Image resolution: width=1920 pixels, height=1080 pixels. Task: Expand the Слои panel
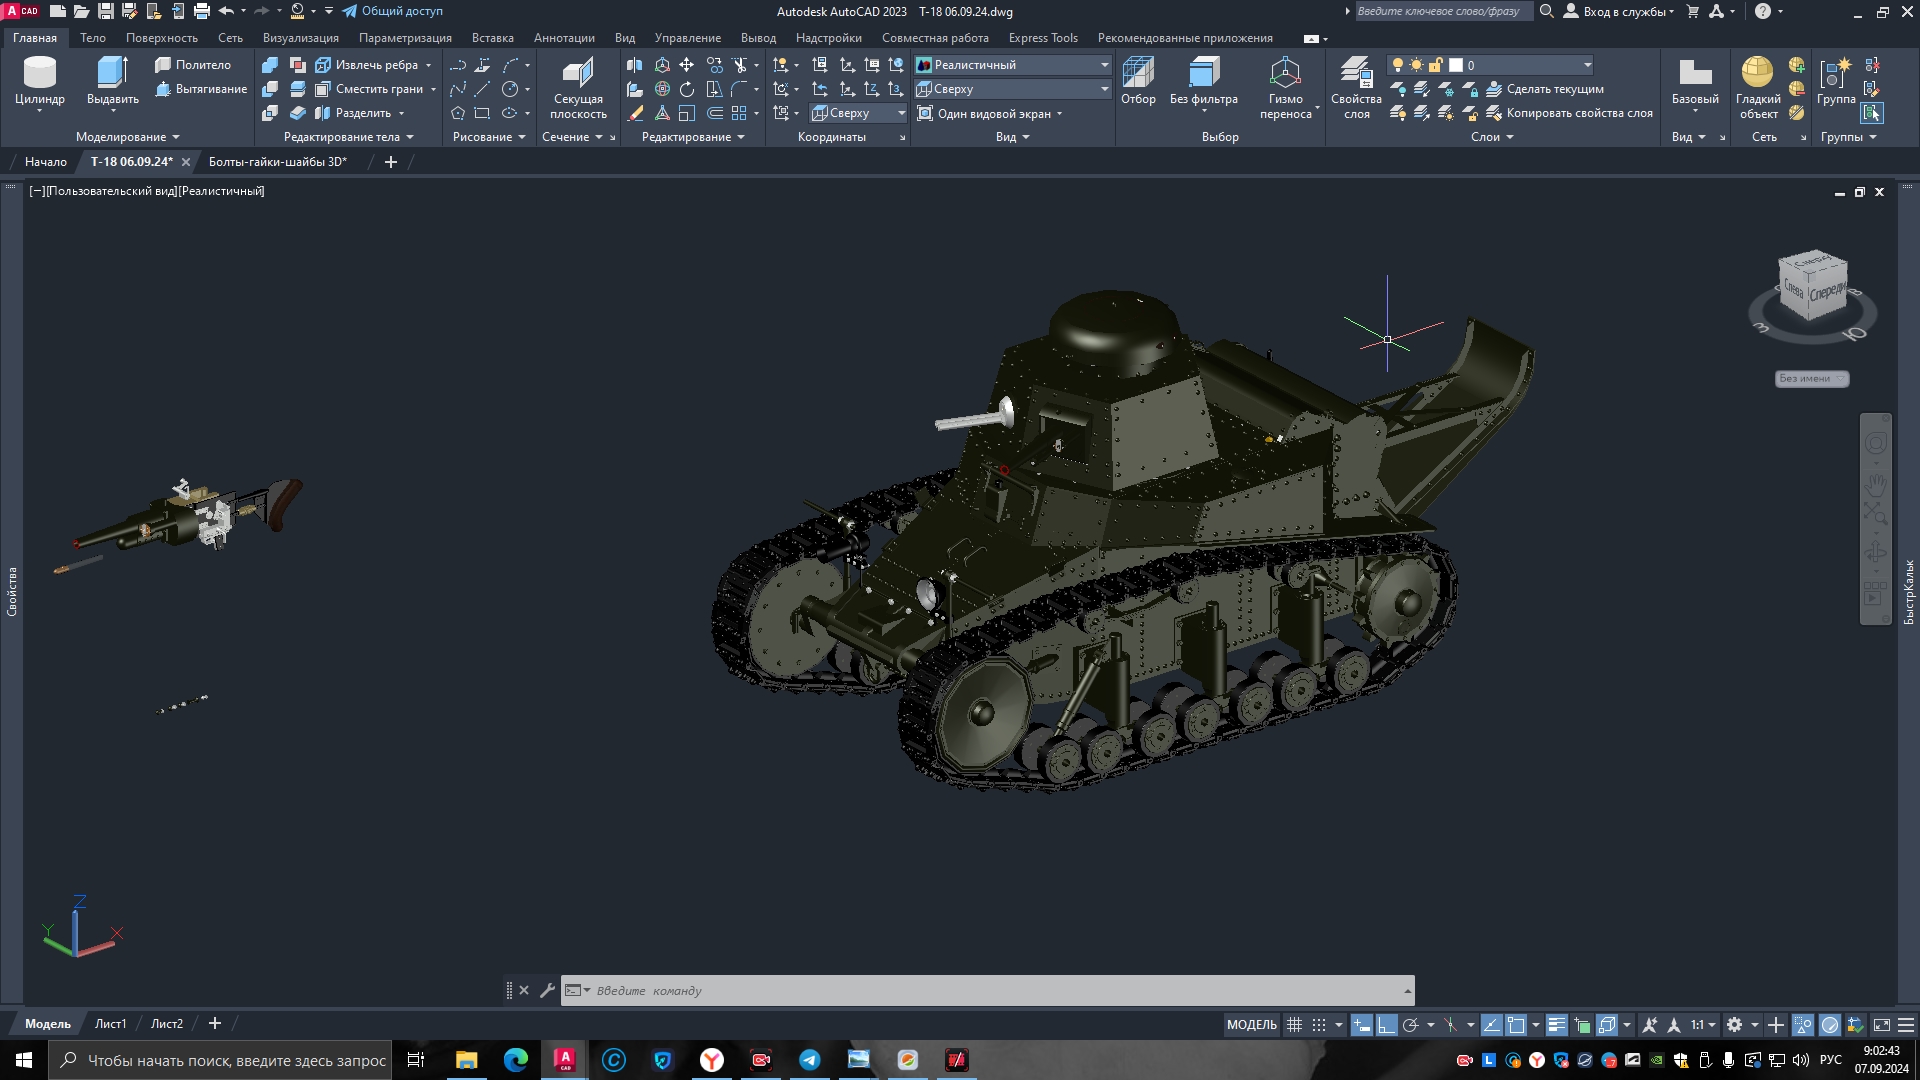(x=1492, y=137)
